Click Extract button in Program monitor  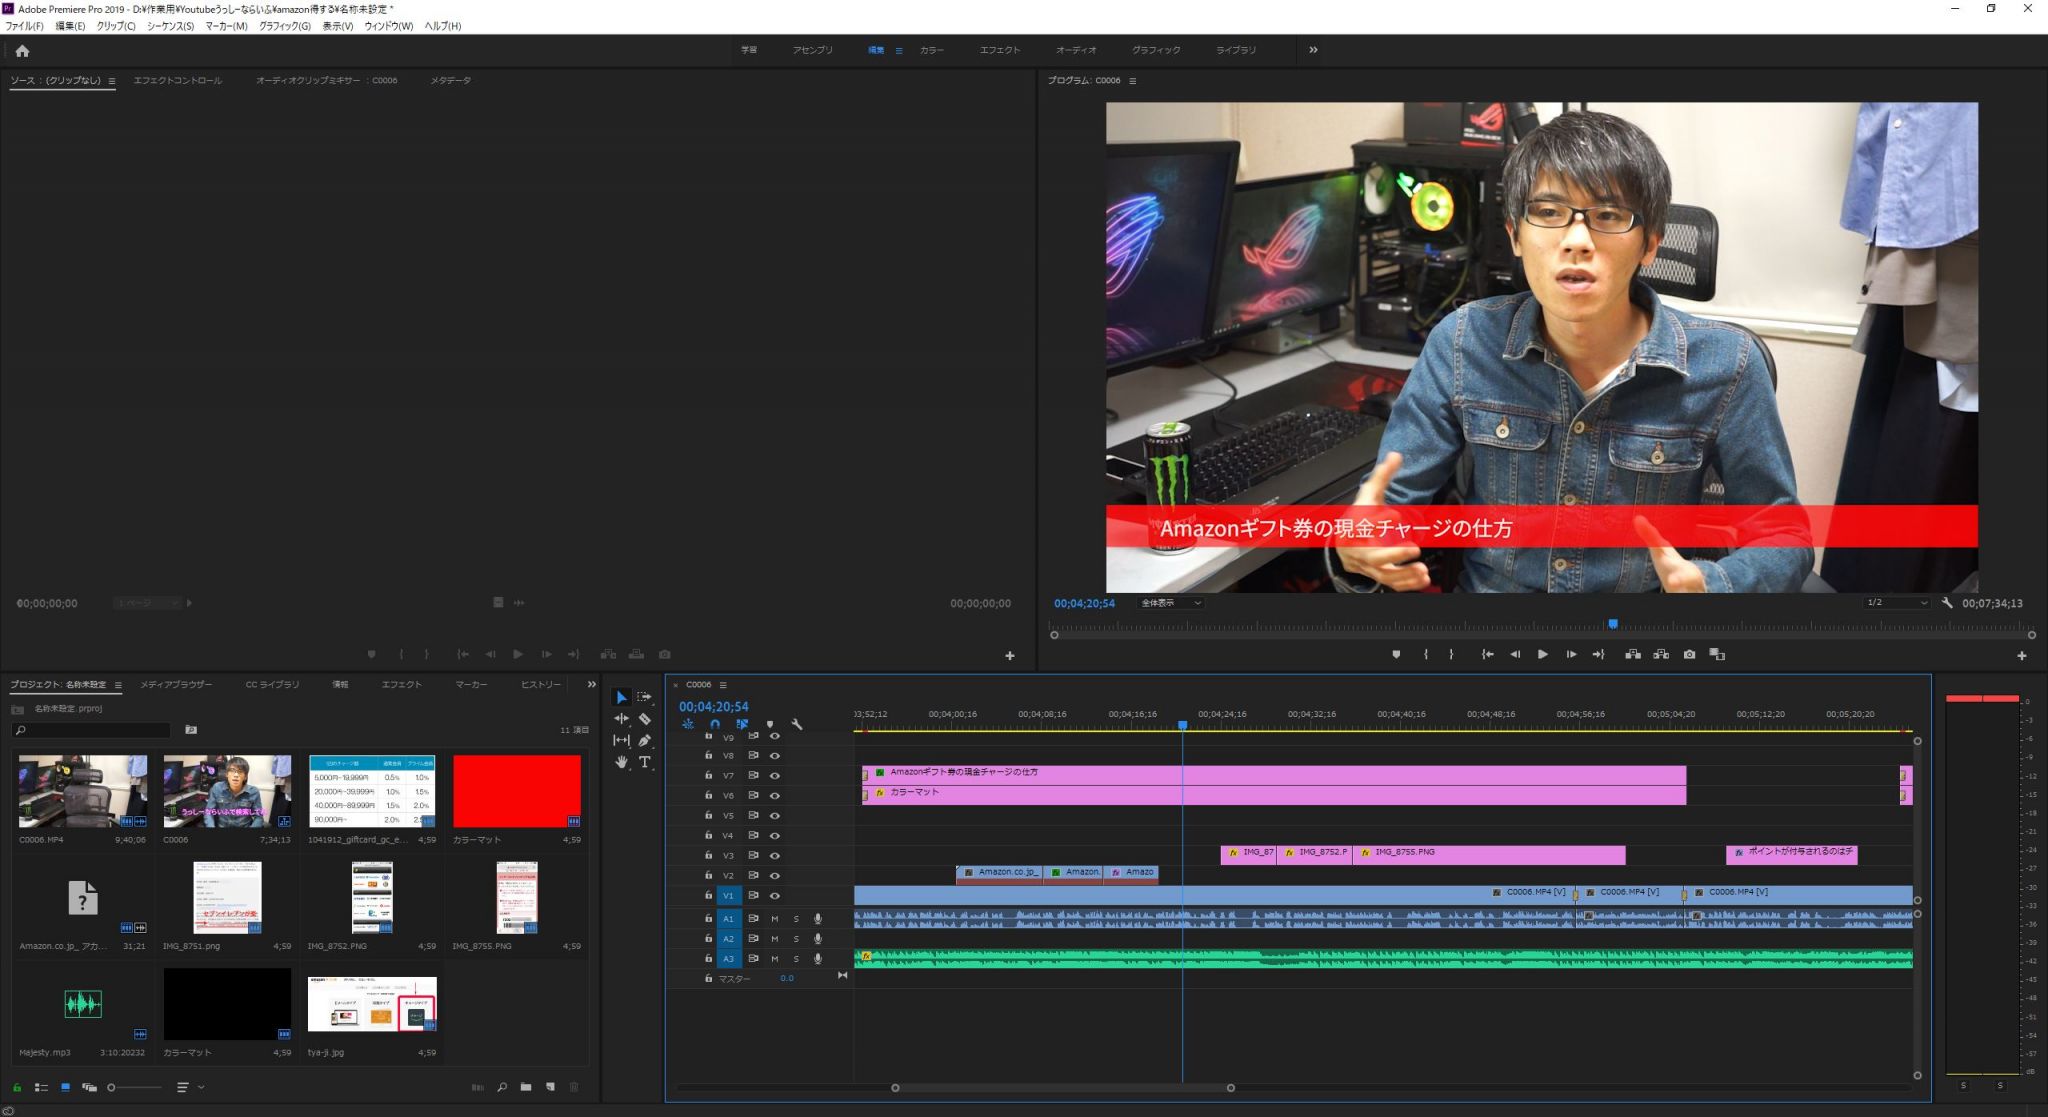point(1661,654)
